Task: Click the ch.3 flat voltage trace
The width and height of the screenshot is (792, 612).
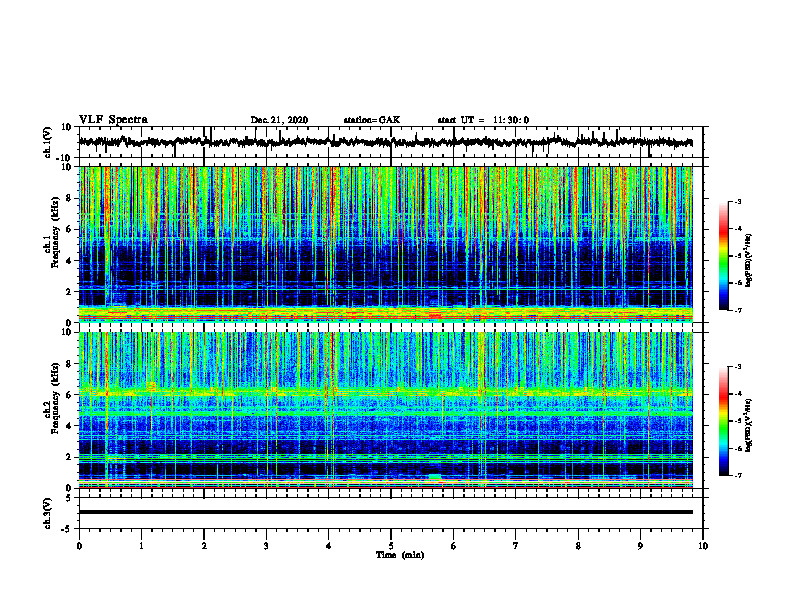Action: click(x=385, y=512)
